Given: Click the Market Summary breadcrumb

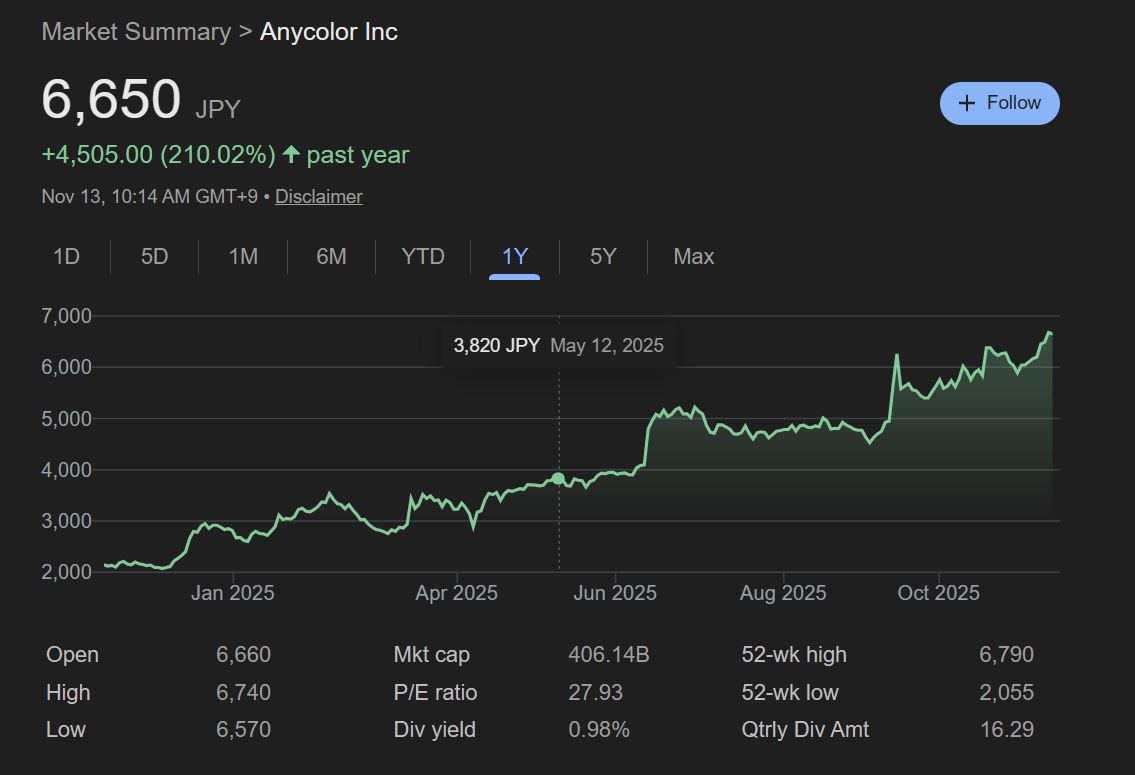Looking at the screenshot, I should point(136,32).
